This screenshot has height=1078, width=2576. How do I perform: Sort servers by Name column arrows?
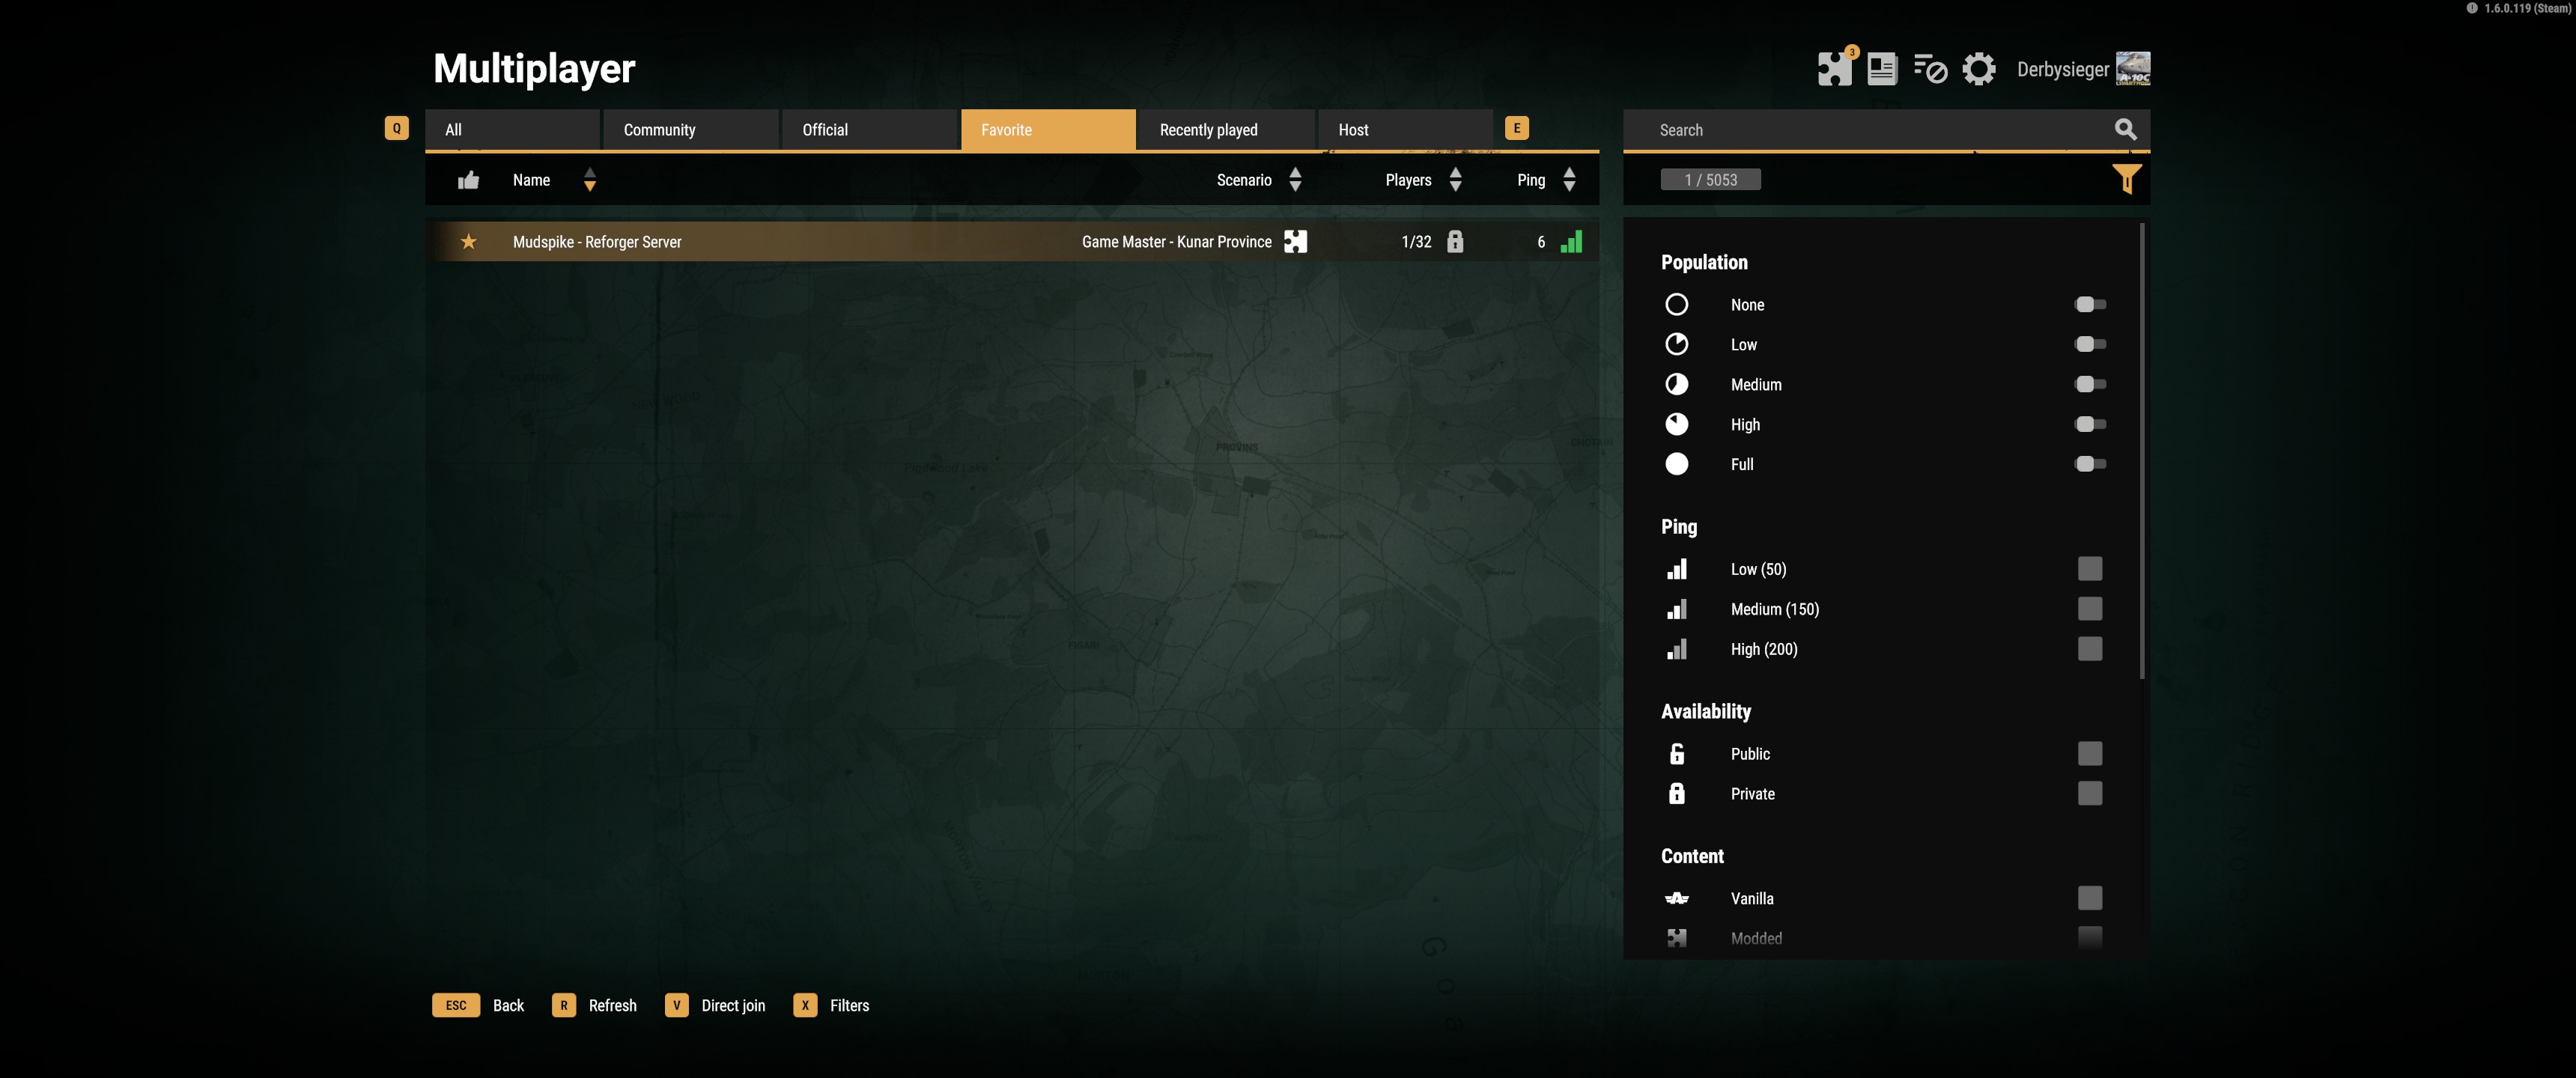point(589,180)
